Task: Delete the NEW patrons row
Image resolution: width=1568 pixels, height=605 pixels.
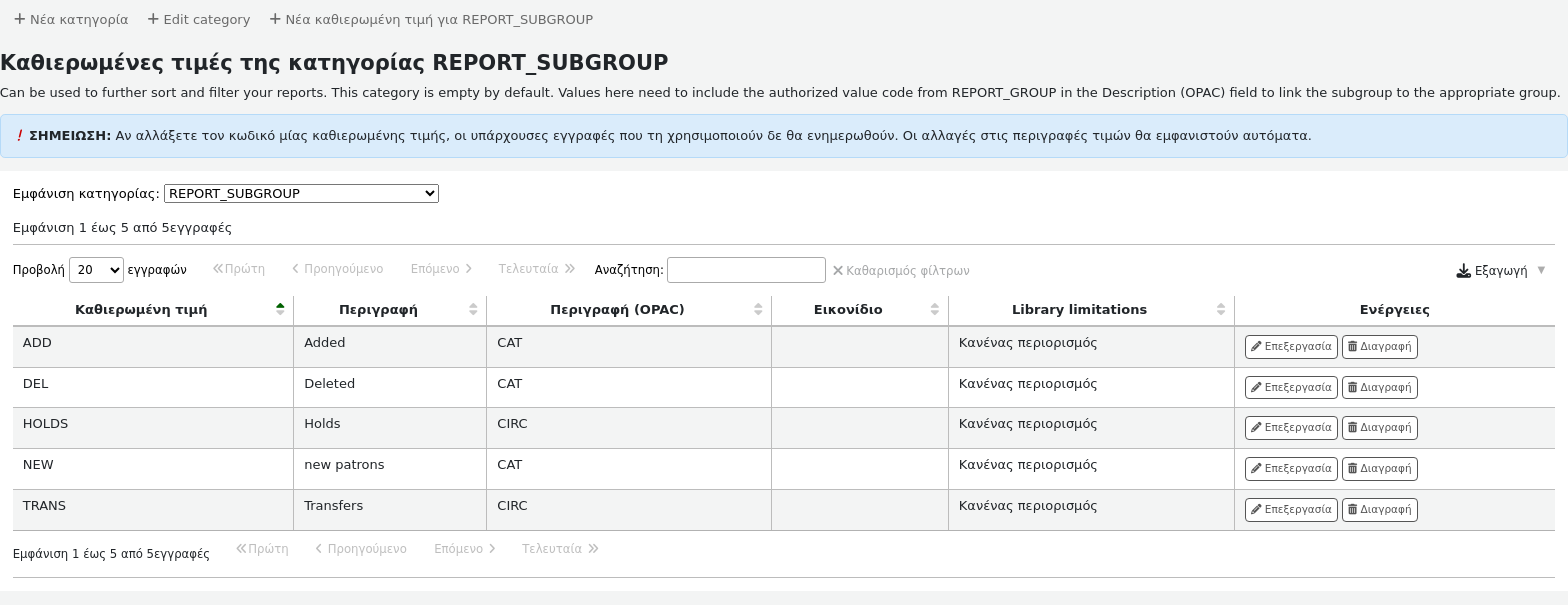Action: 1379,469
